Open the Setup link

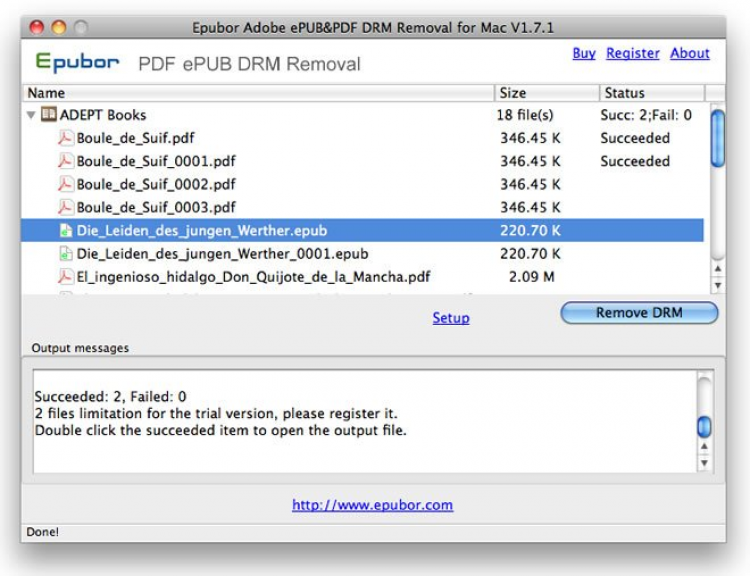tap(450, 318)
